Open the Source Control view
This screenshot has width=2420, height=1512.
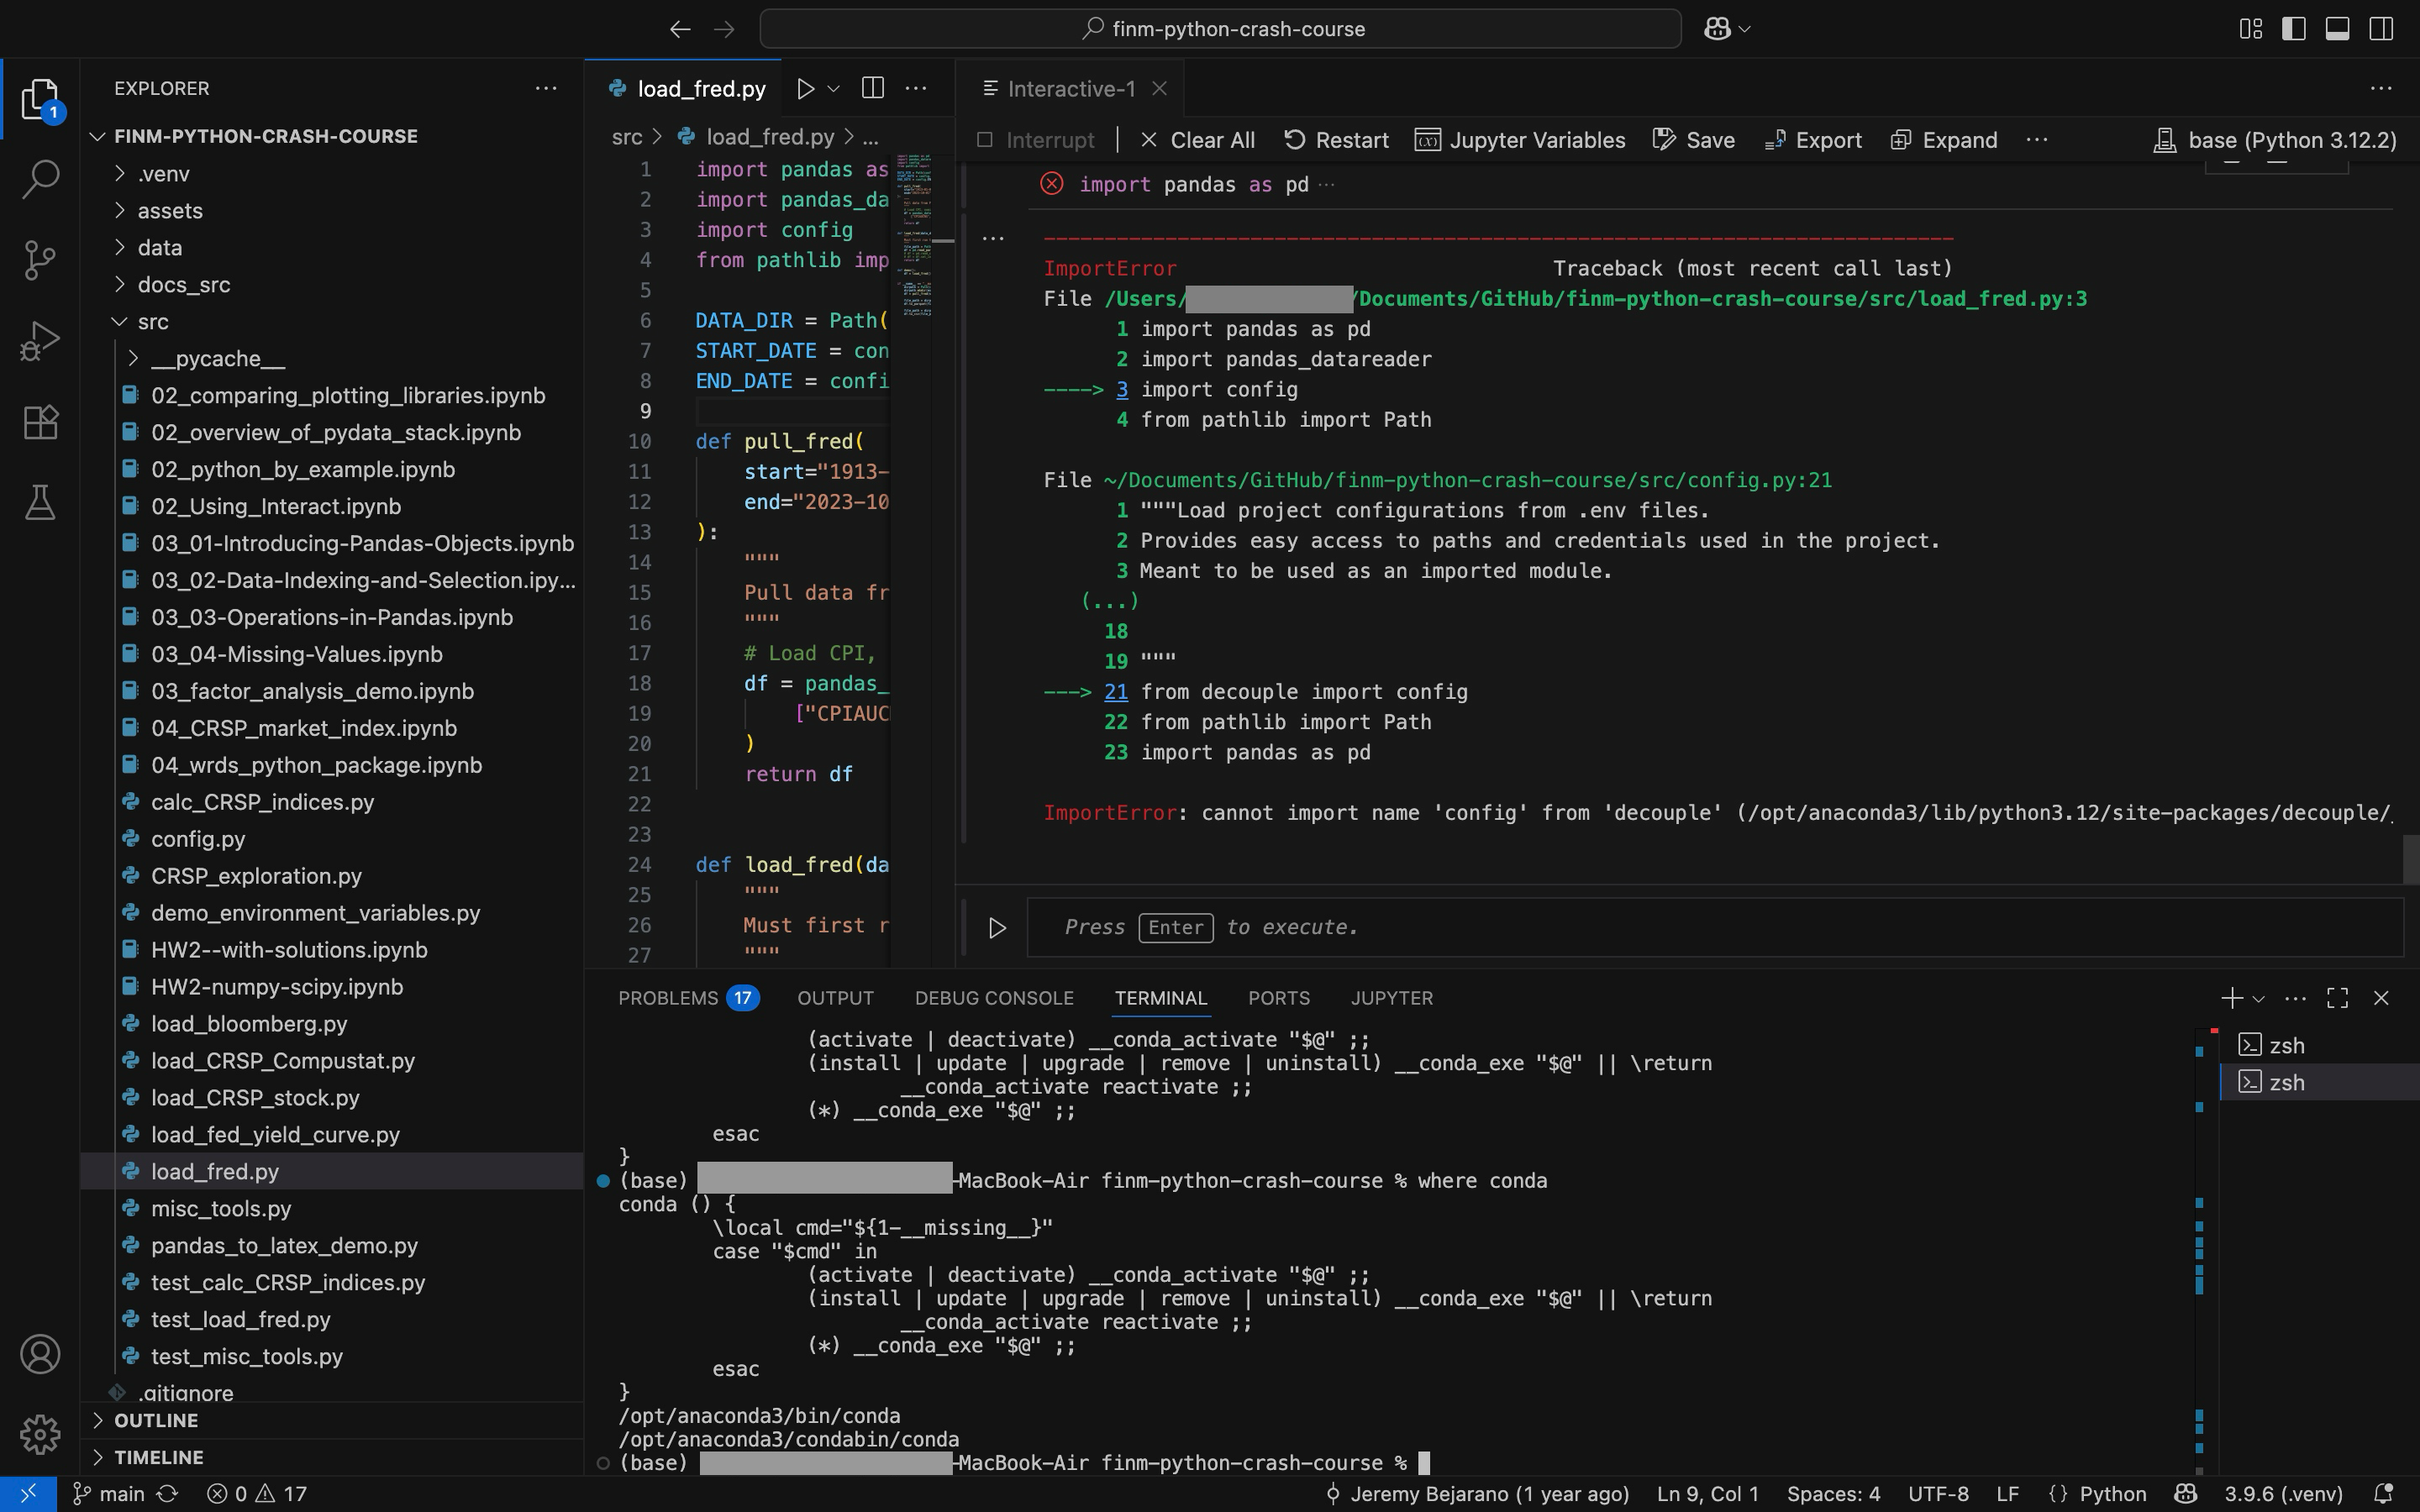coord(40,260)
